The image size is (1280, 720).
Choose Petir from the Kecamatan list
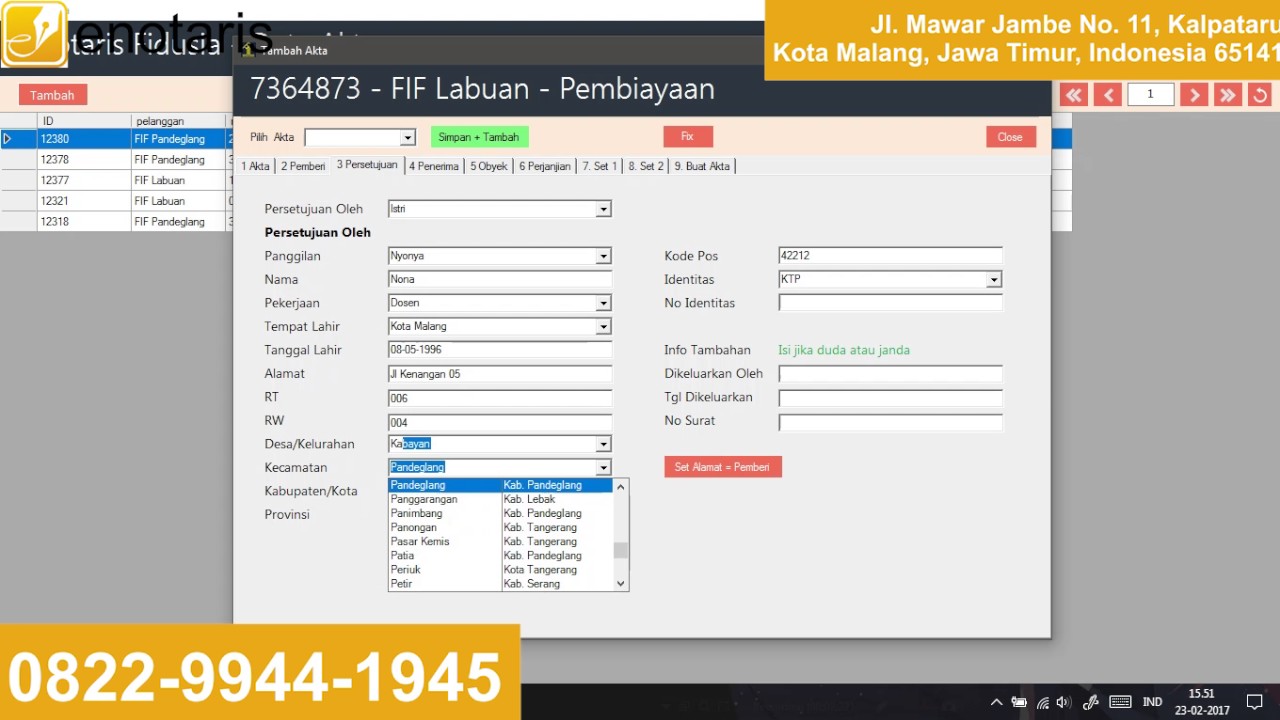point(501,583)
